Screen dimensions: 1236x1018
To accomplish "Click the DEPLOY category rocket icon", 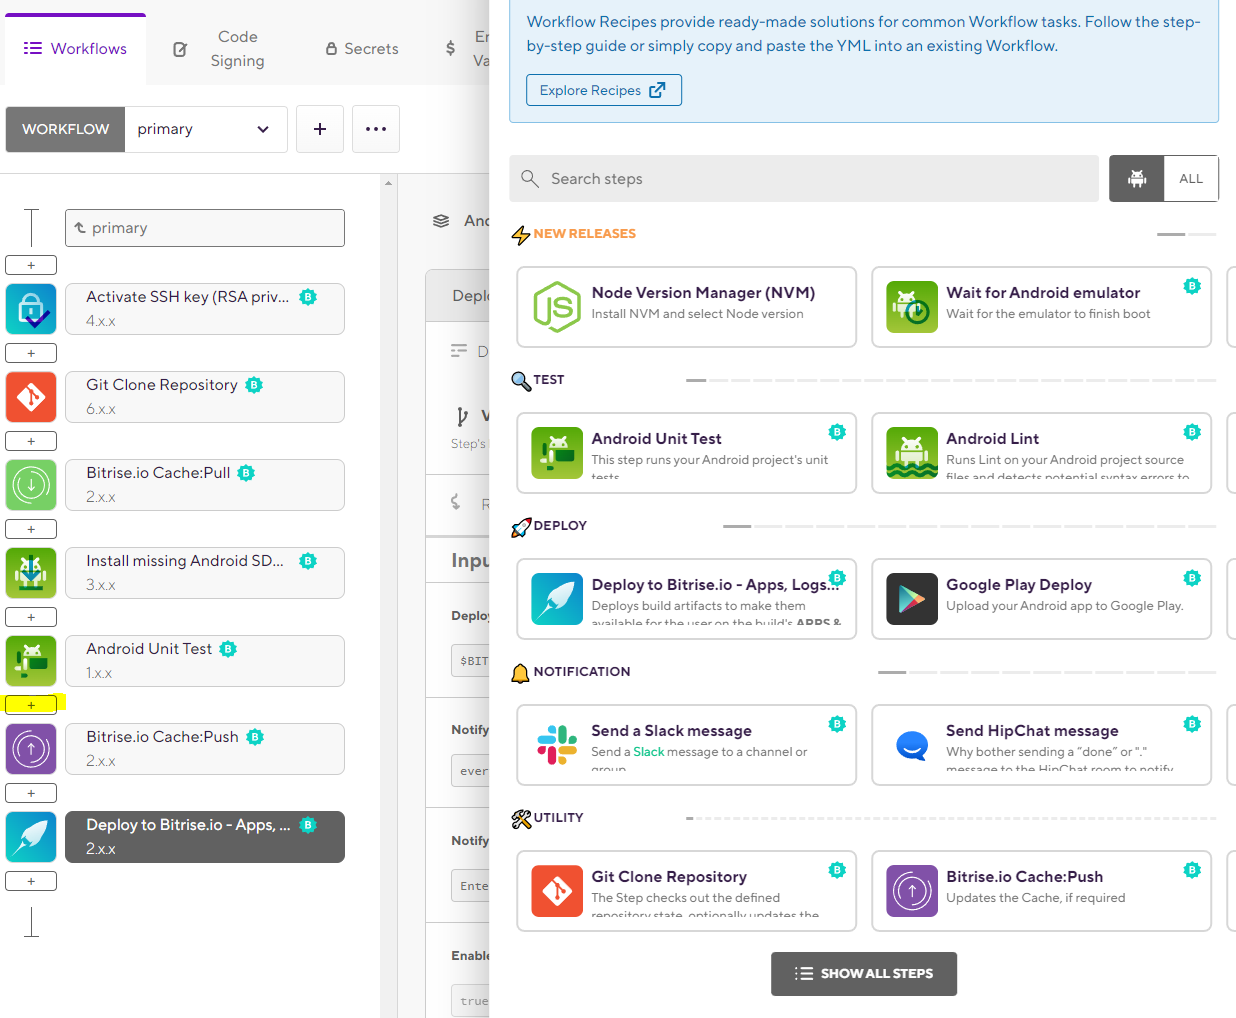I will click(520, 527).
